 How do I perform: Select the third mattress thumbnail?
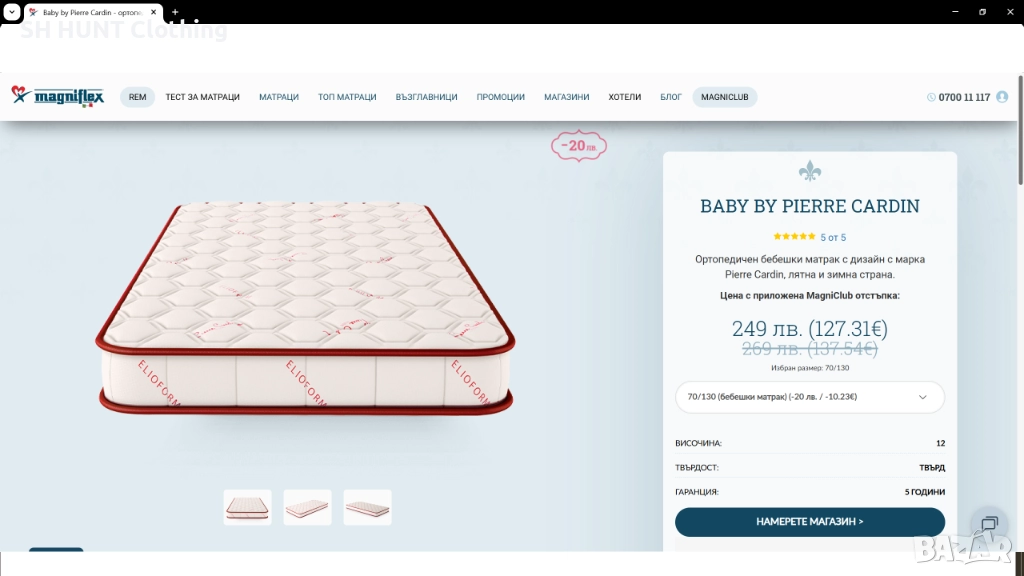coord(368,507)
